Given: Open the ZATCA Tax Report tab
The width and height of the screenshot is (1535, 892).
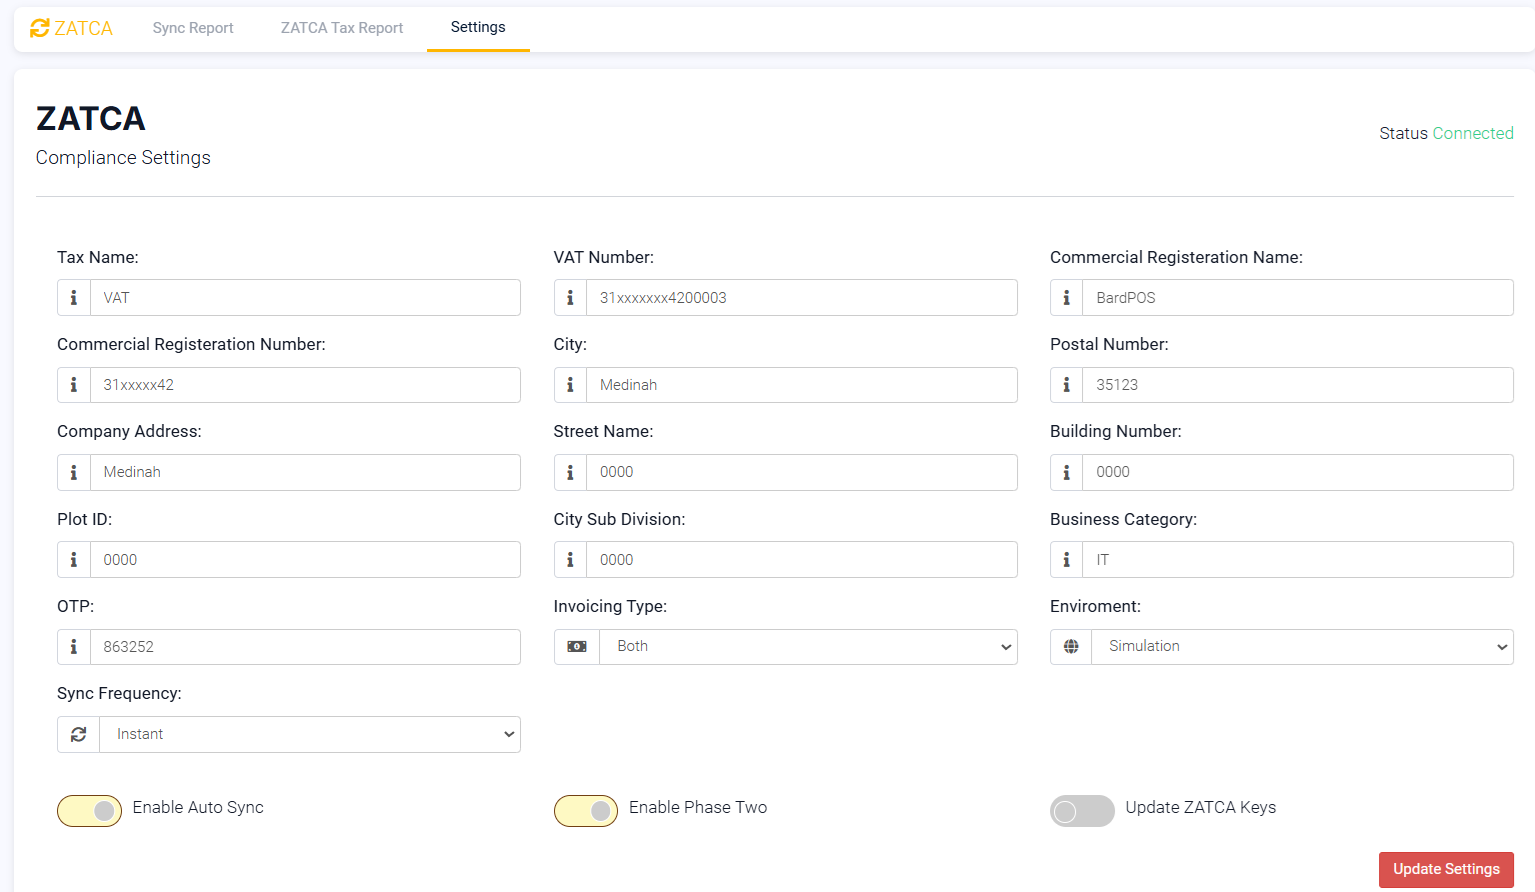Looking at the screenshot, I should pyautogui.click(x=341, y=28).
